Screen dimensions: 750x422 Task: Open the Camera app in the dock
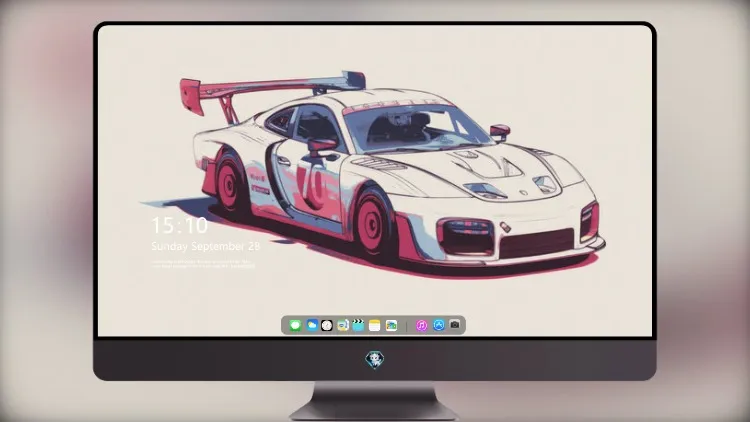coord(455,325)
